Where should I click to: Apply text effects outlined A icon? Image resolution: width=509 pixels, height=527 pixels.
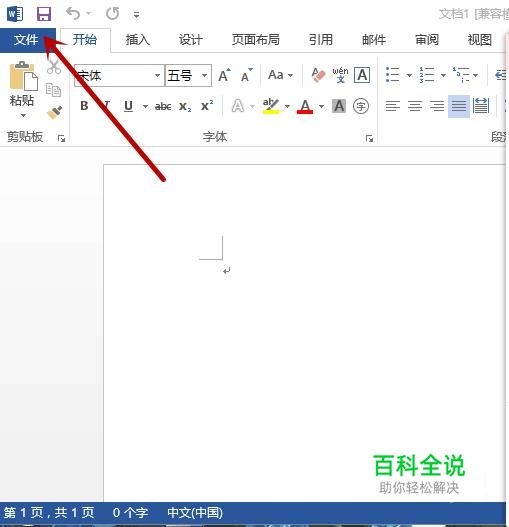pyautogui.click(x=238, y=106)
